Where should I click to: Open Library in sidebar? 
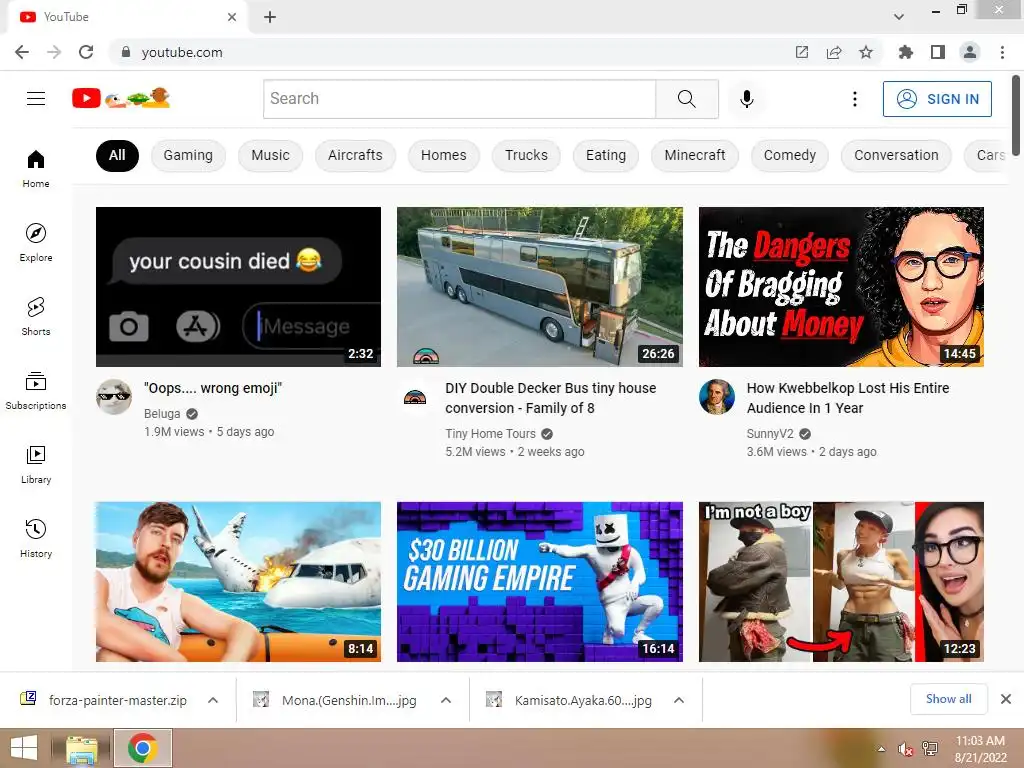click(36, 464)
